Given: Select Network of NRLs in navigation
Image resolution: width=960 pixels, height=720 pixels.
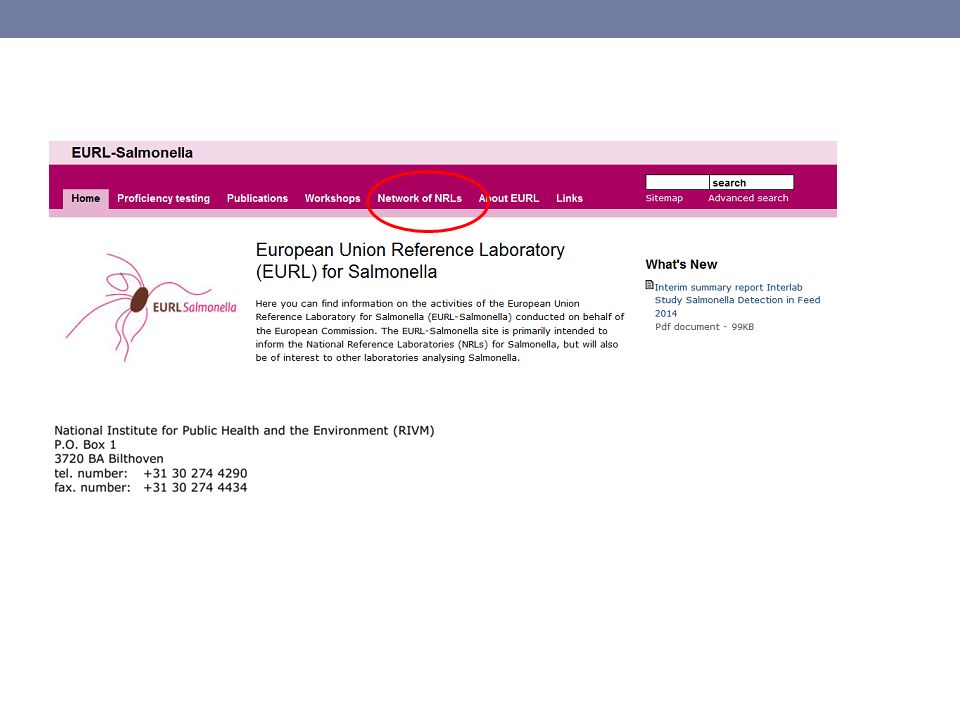Looking at the screenshot, I should (419, 198).
